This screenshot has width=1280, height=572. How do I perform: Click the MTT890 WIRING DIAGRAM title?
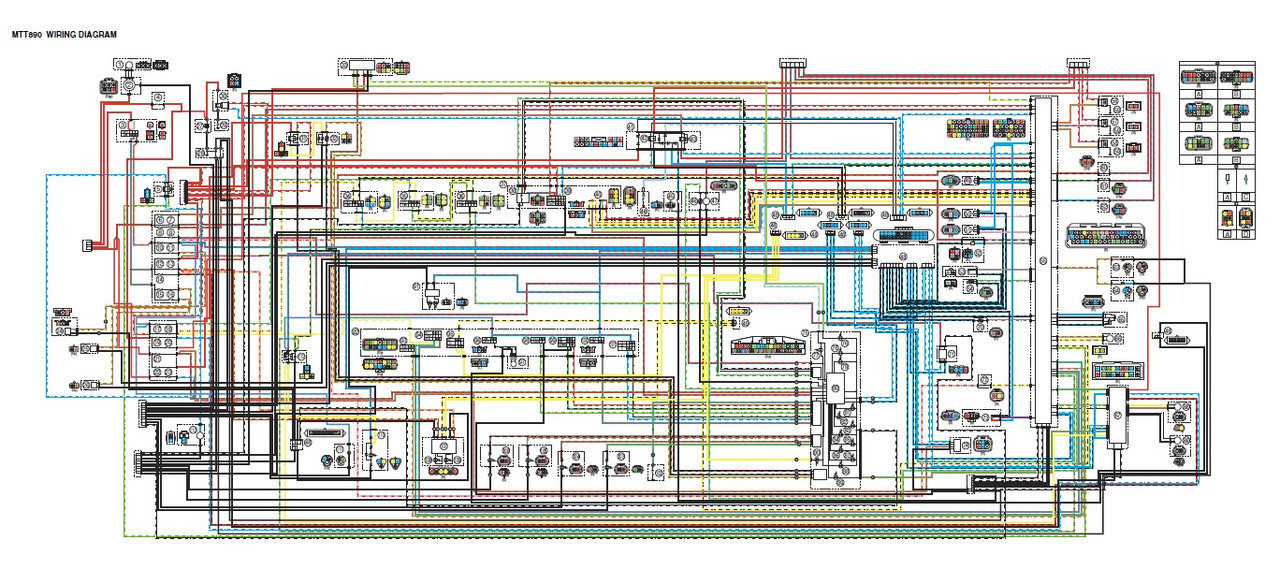[64, 34]
